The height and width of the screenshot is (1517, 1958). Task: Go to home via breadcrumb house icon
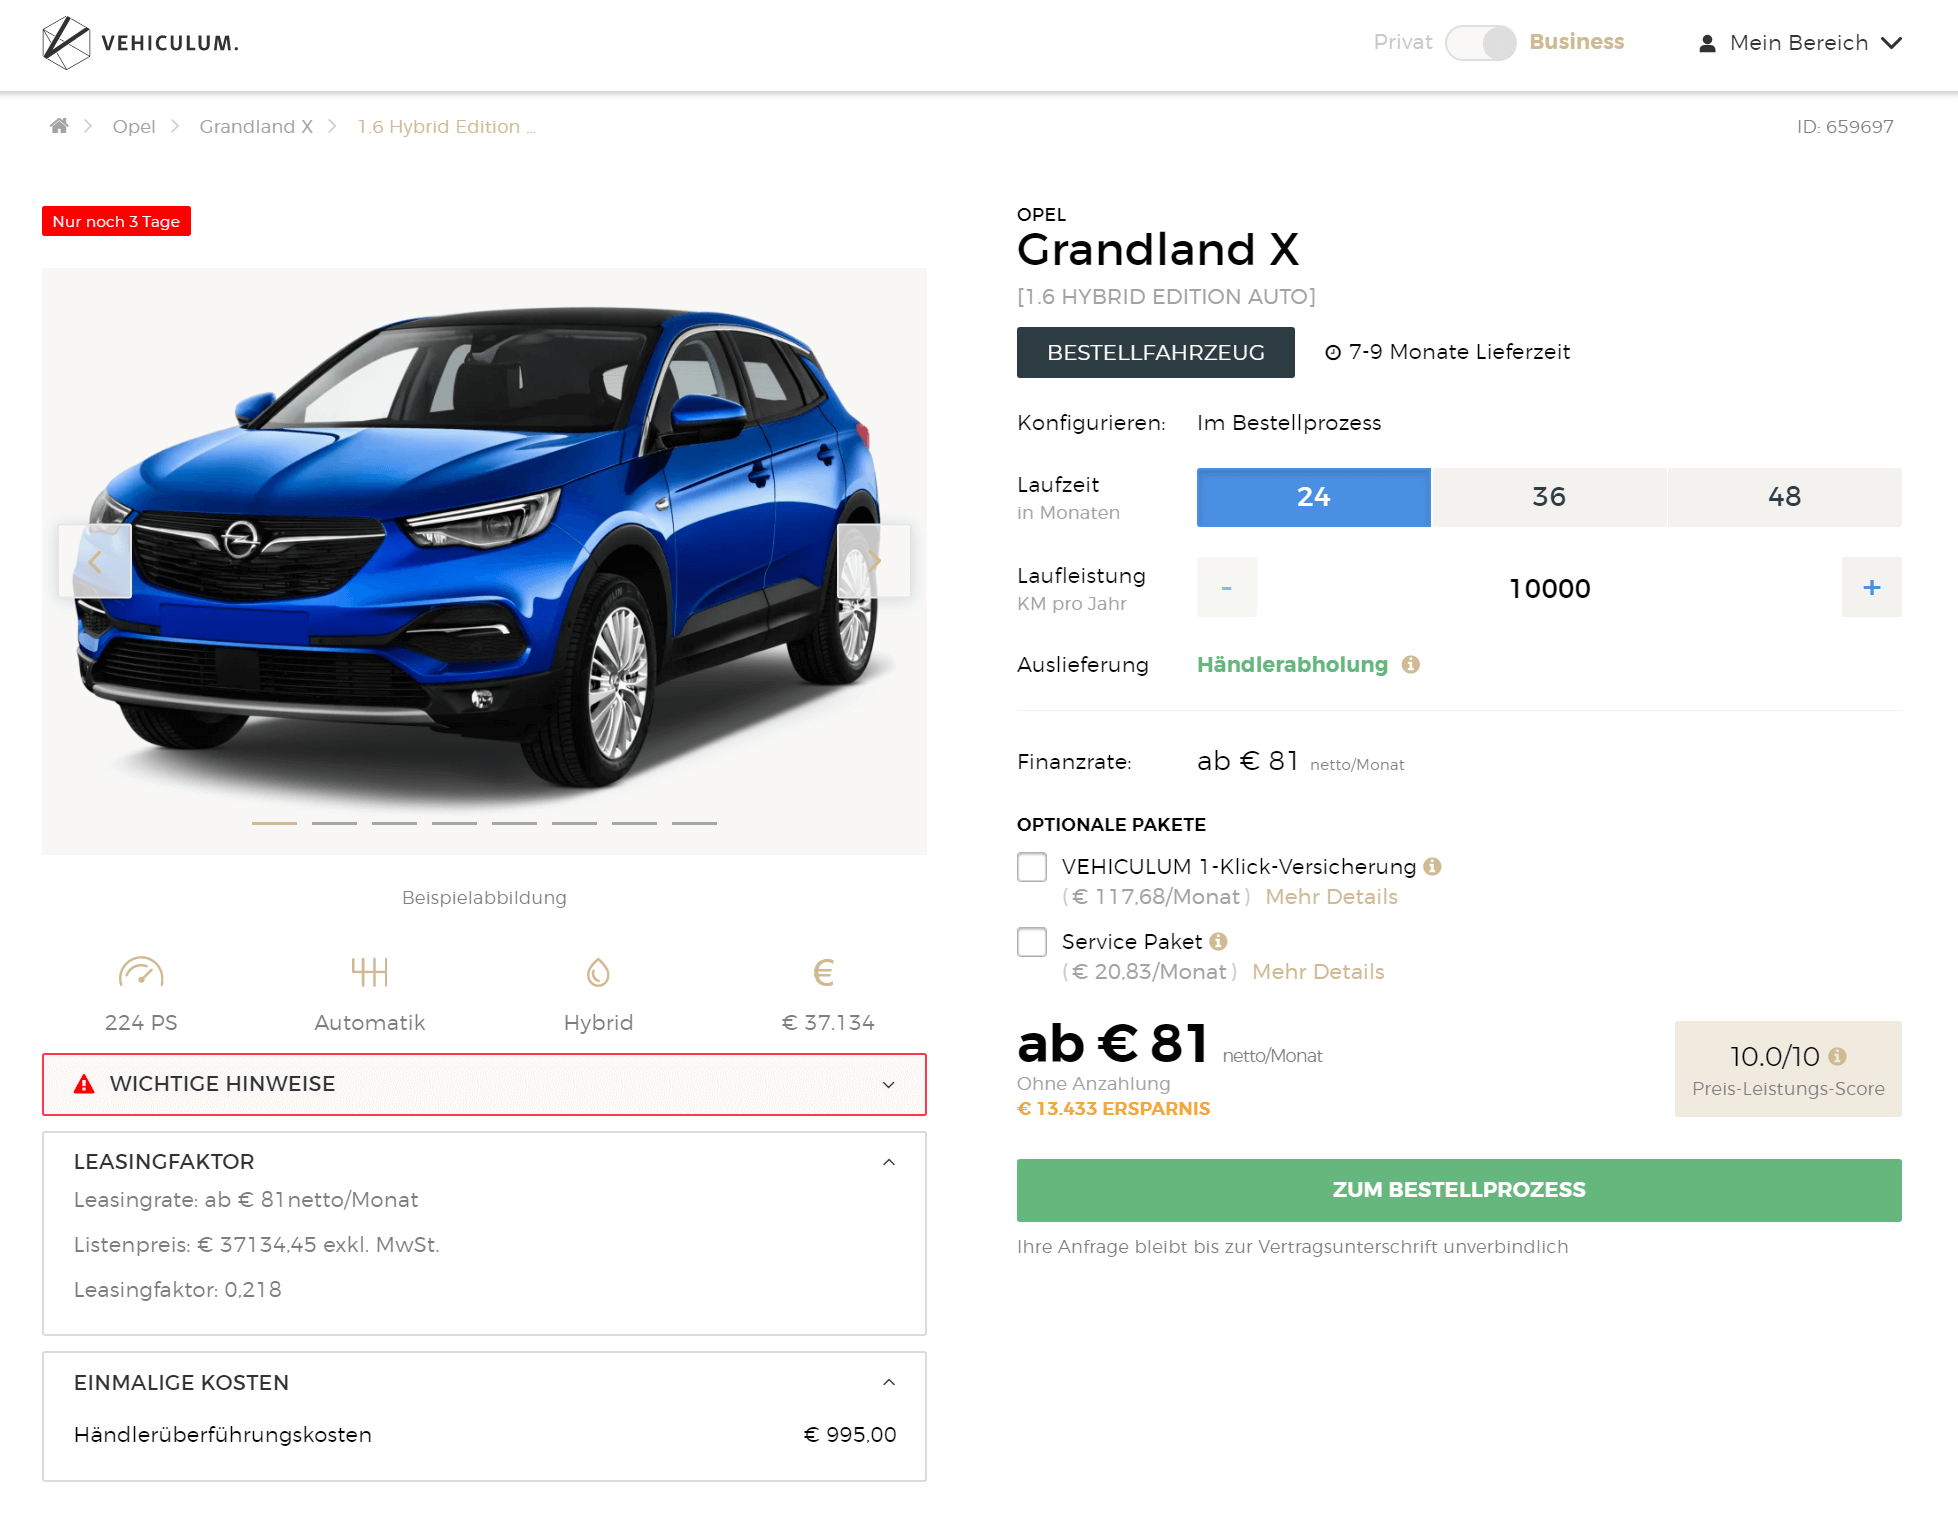[x=59, y=126]
